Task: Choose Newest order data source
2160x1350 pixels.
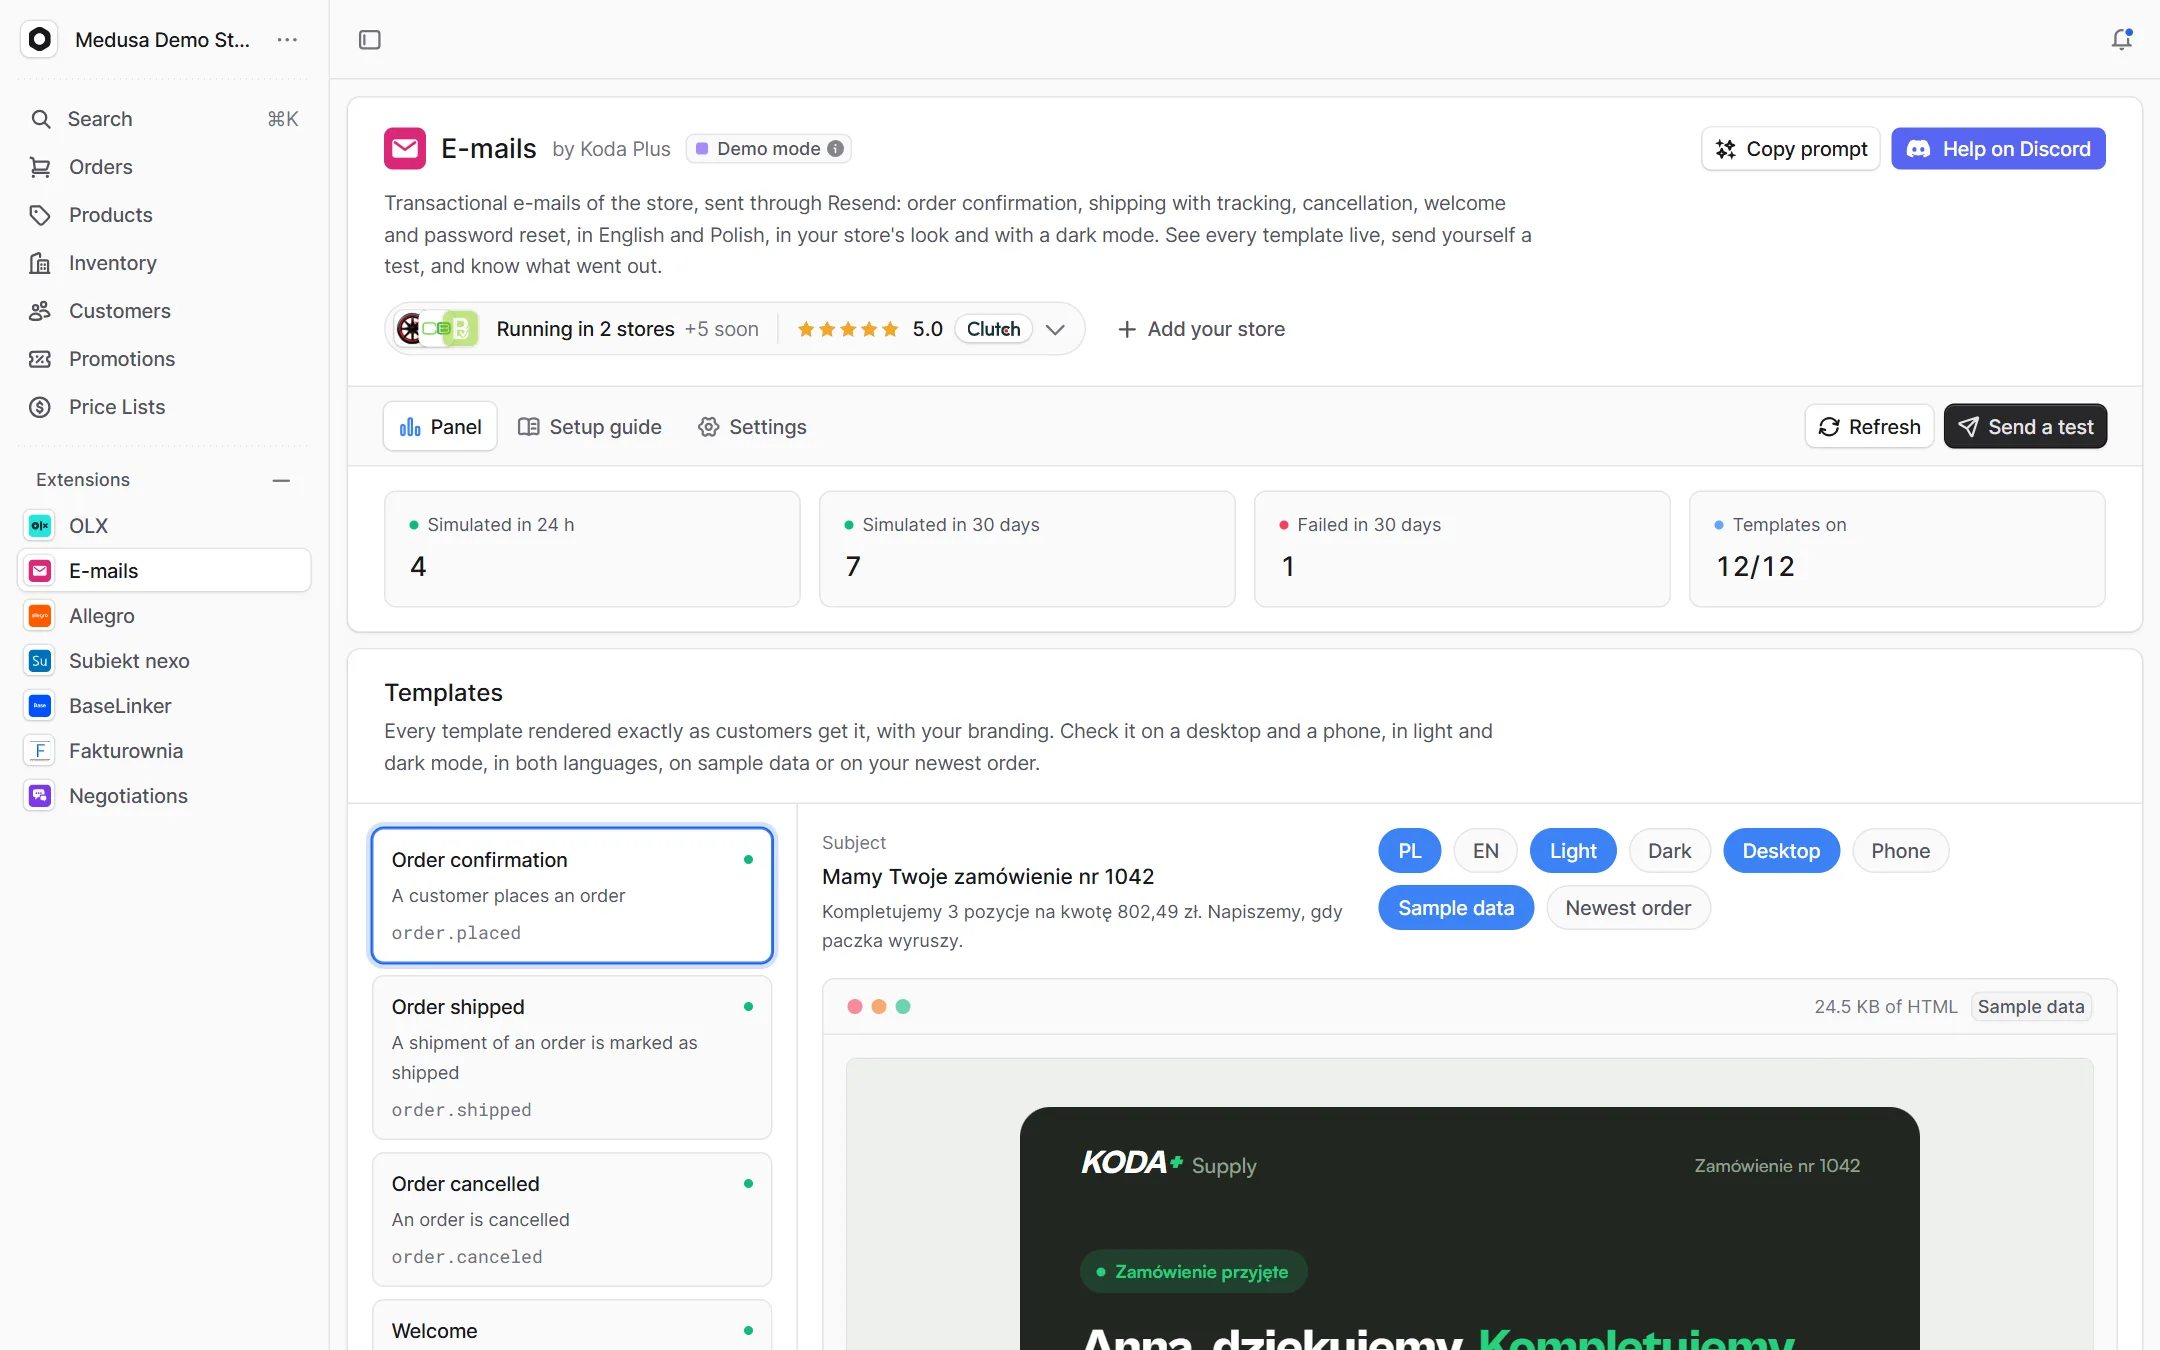Action: coord(1628,908)
